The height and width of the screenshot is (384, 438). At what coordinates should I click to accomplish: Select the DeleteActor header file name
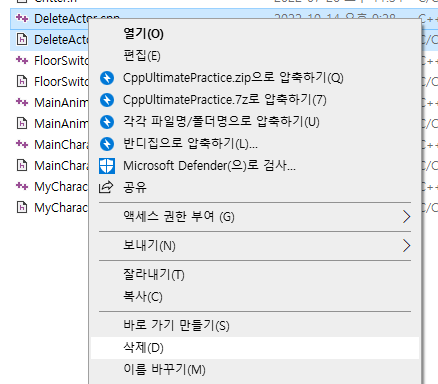(x=61, y=40)
